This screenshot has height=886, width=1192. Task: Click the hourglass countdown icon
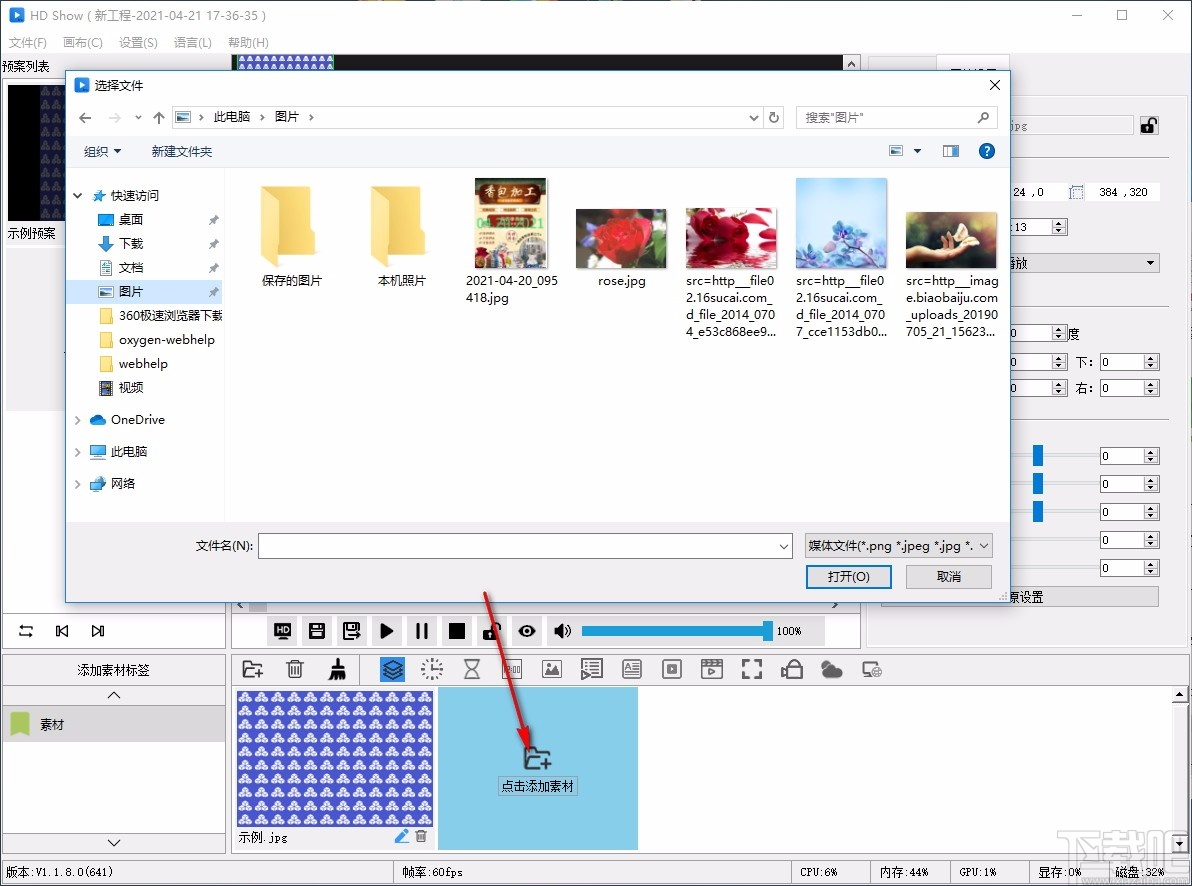coord(472,669)
